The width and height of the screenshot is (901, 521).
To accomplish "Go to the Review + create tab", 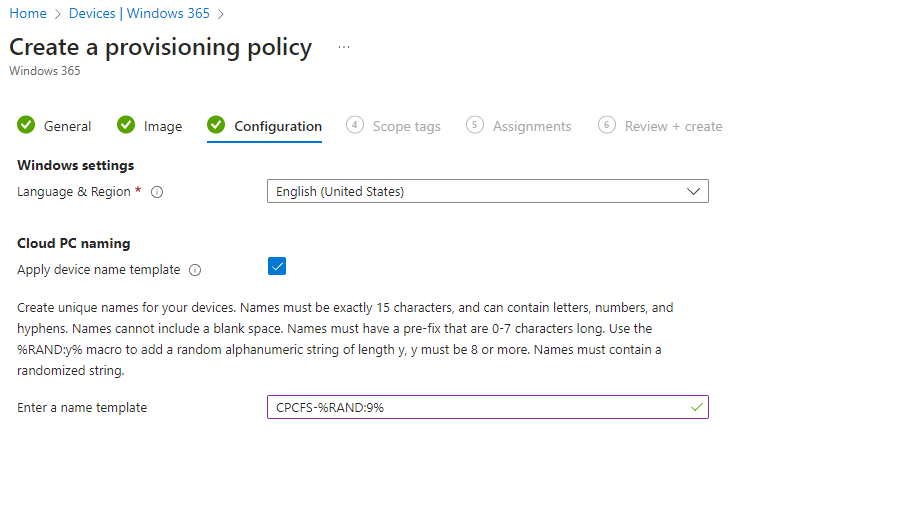I will click(x=673, y=126).
